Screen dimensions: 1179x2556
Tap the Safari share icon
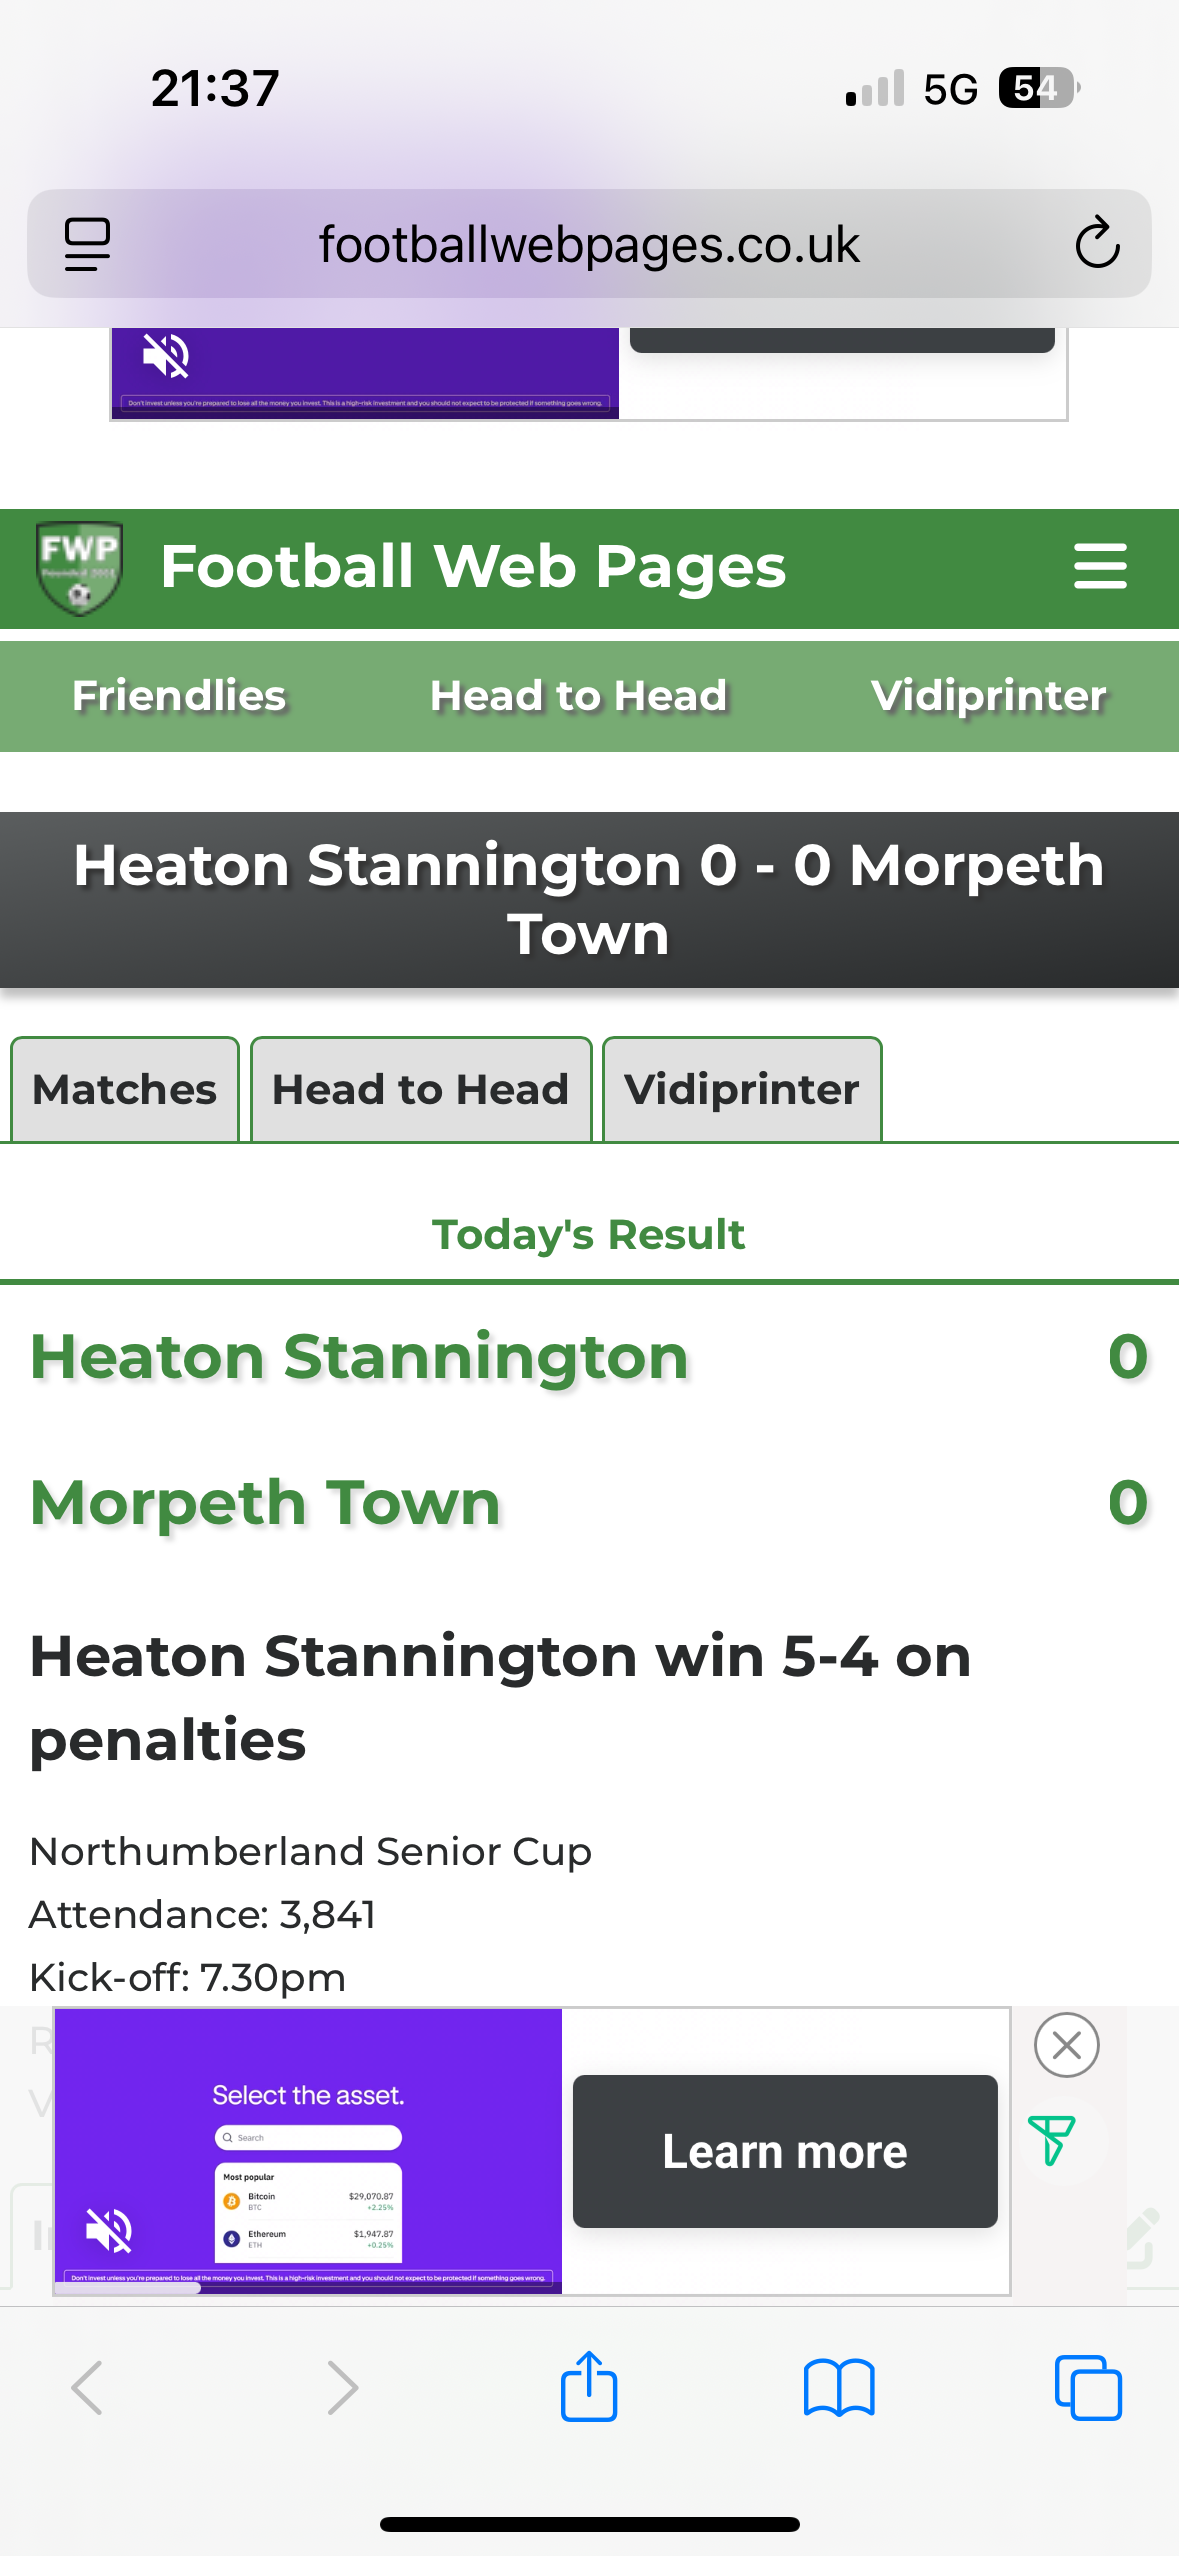click(x=589, y=2386)
